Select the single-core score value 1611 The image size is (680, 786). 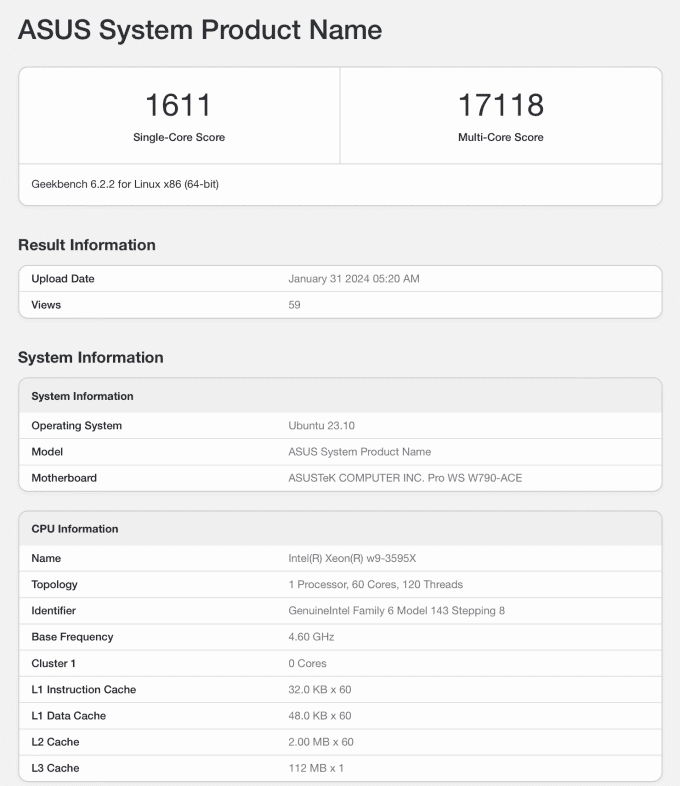tap(178, 105)
